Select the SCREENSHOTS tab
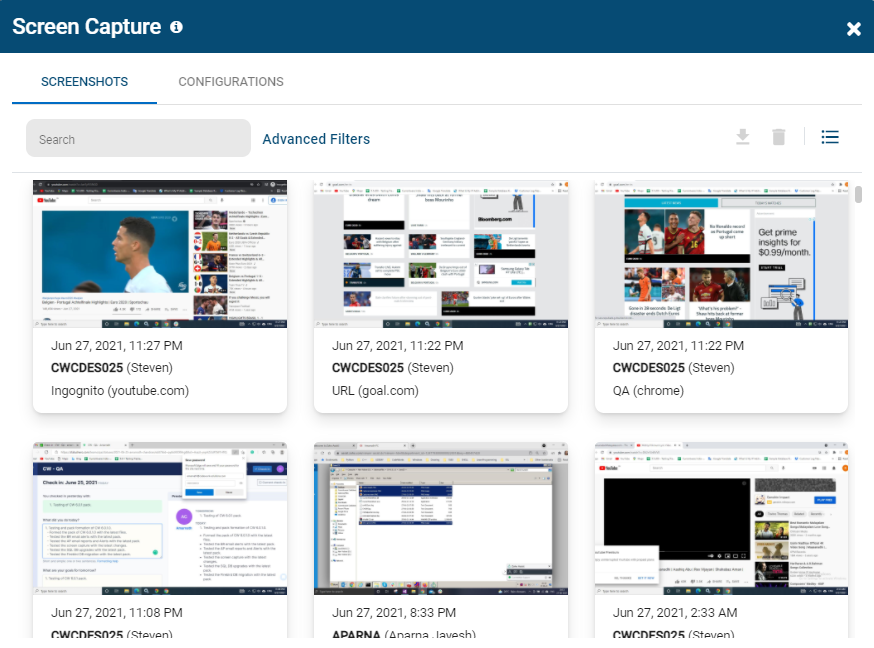 [84, 81]
